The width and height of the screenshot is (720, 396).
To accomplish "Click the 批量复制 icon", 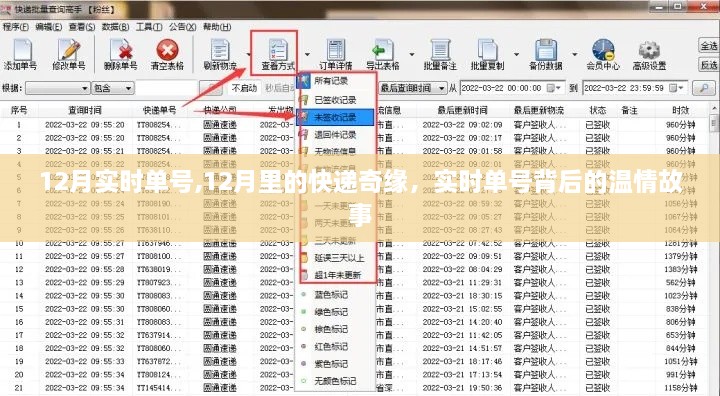I will tap(487, 54).
